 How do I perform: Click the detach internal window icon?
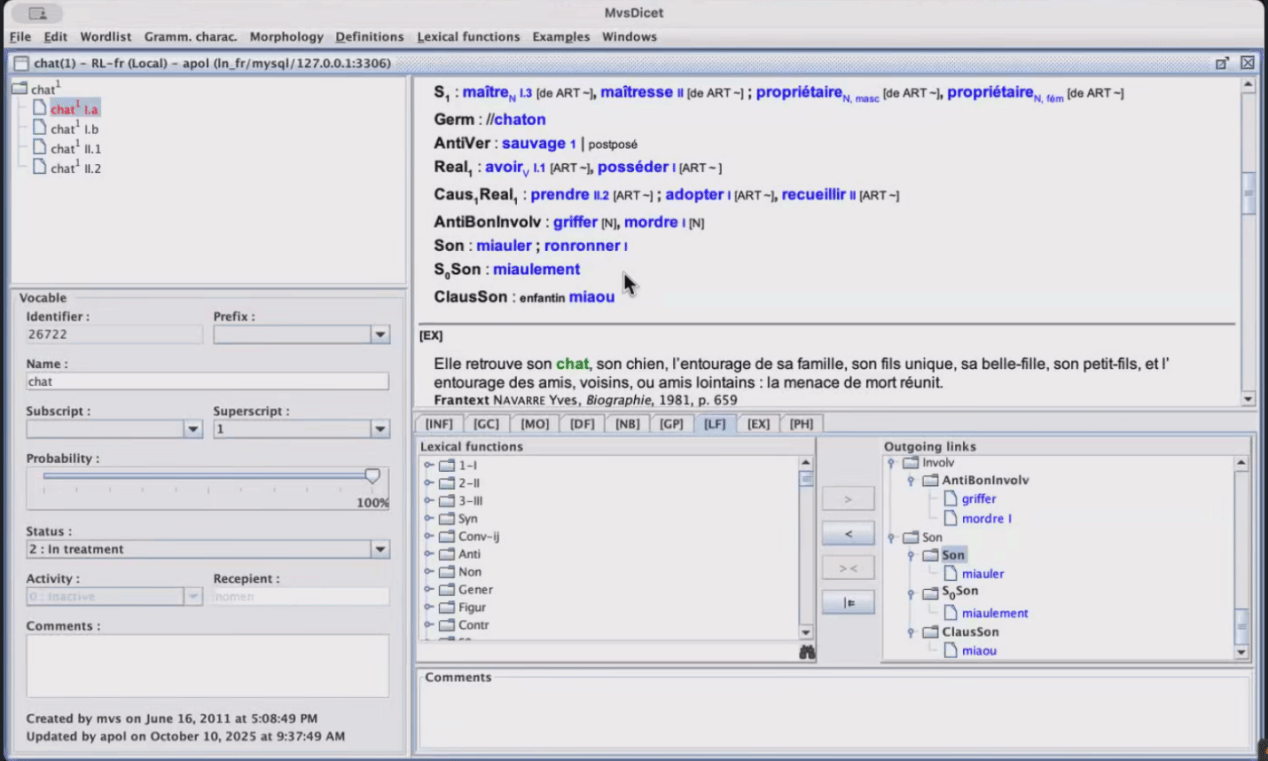pos(1222,63)
